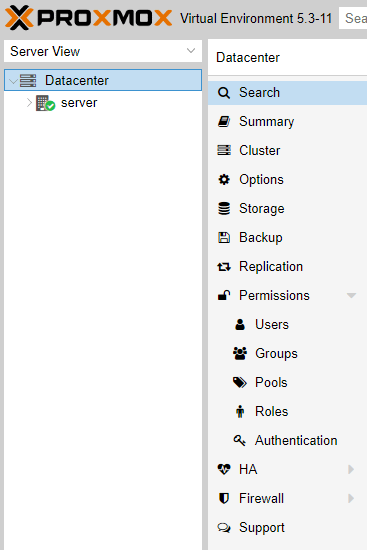This screenshot has width=367, height=550.
Task: Click the Datacenter server-stack icon in the tree
Action: [x=28, y=80]
